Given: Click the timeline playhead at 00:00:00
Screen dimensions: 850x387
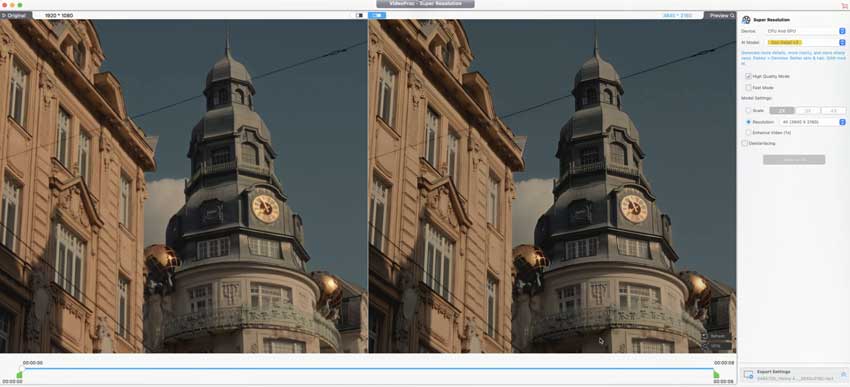Looking at the screenshot, I should pyautogui.click(x=22, y=369).
